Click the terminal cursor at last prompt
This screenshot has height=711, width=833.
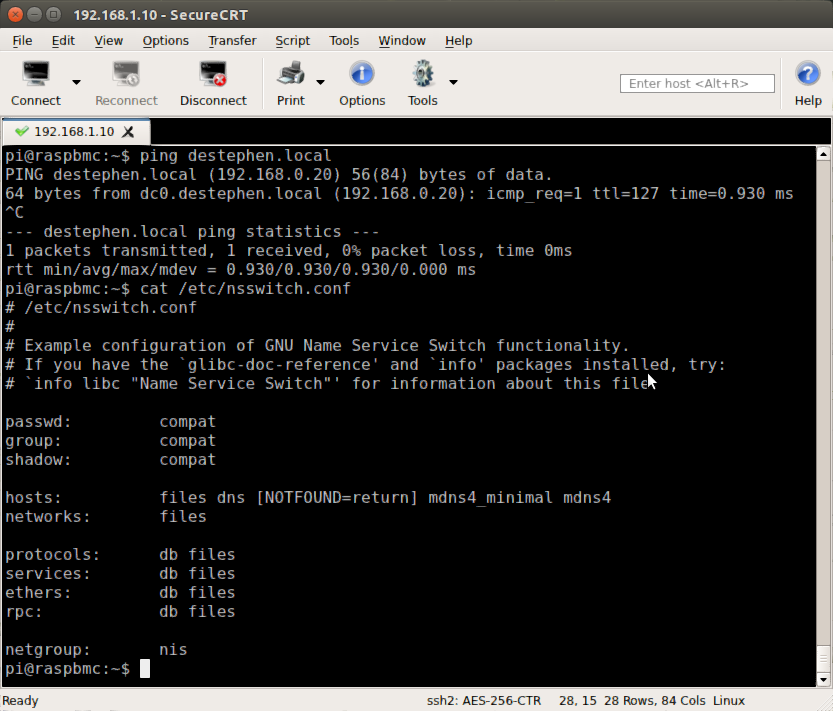click(x=144, y=669)
